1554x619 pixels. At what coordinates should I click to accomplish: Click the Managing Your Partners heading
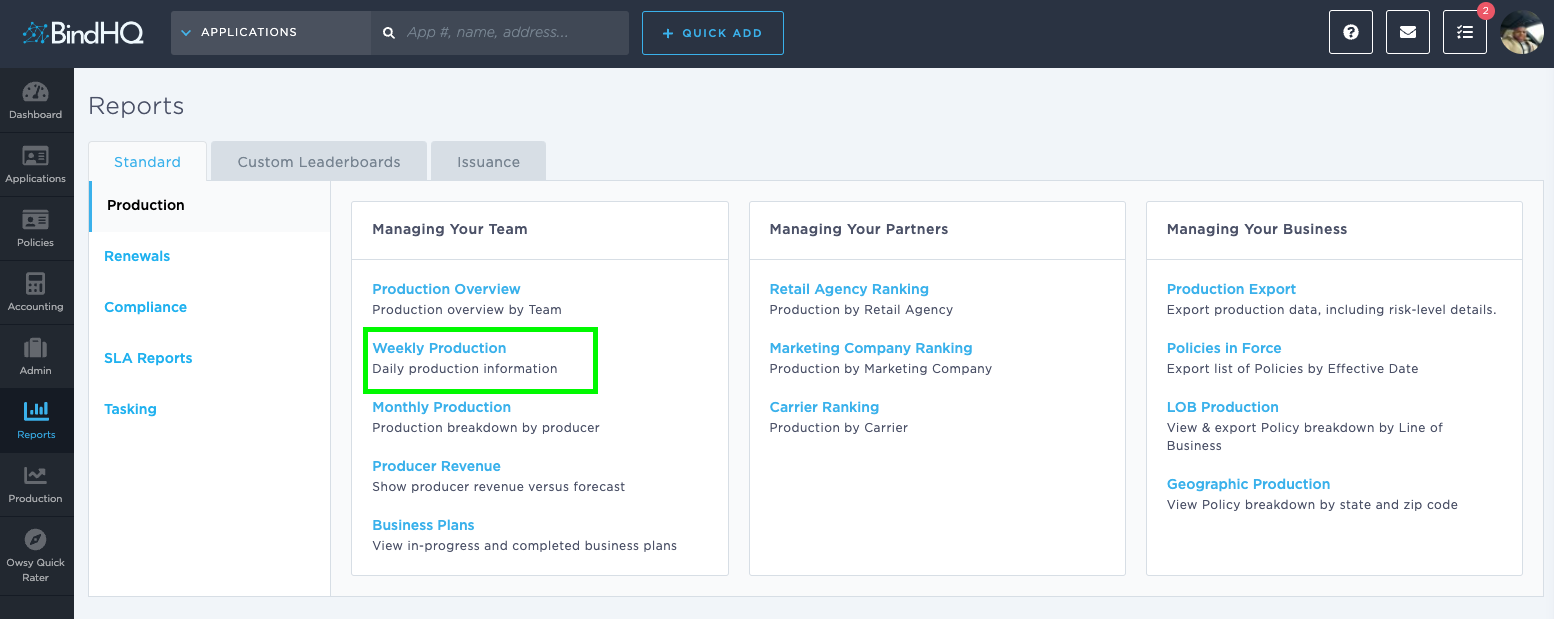(x=859, y=229)
